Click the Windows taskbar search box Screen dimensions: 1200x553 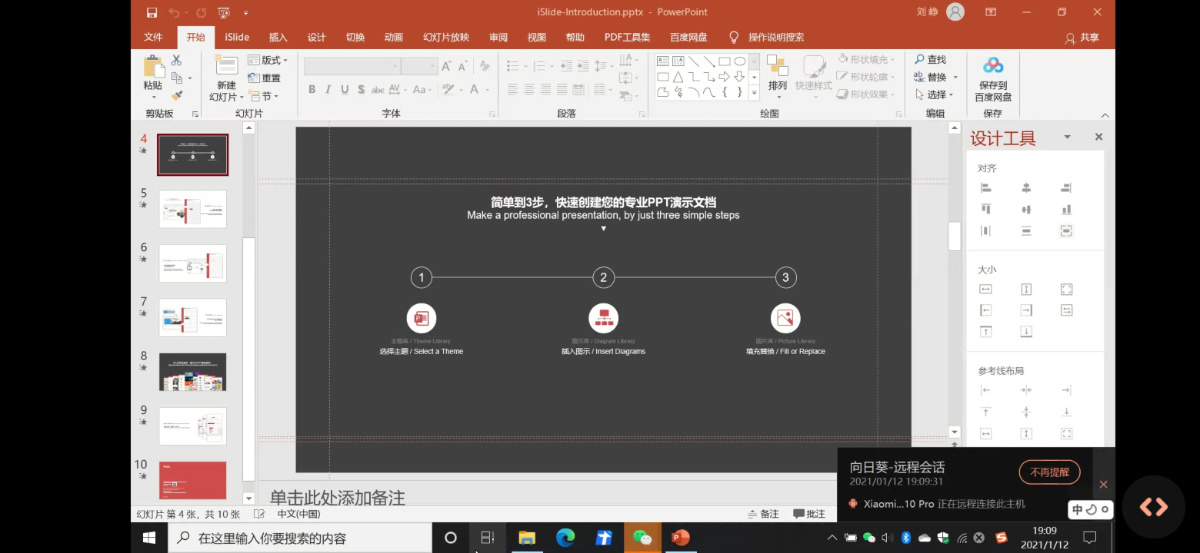coord(300,538)
